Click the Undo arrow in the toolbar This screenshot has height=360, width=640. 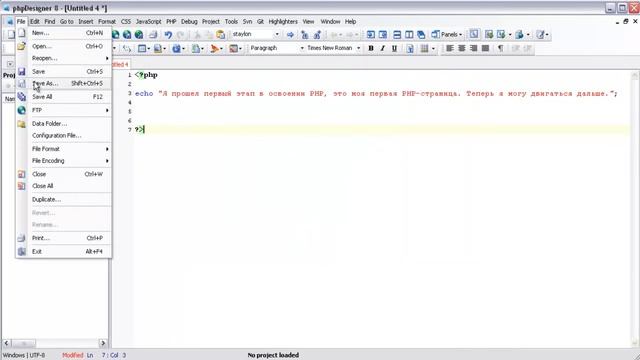[x=168, y=35]
